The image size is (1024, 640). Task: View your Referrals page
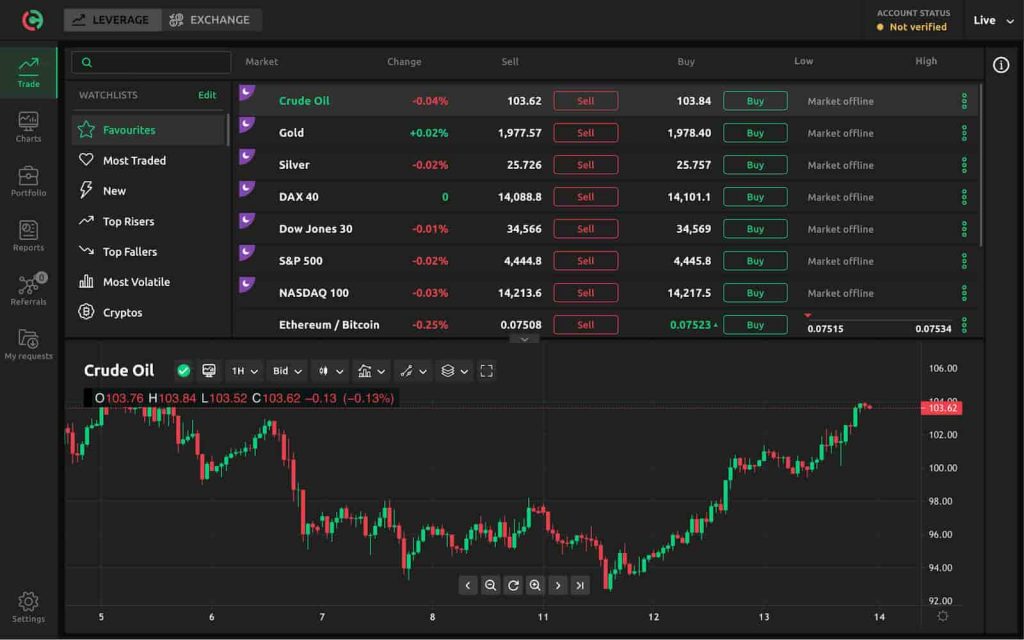29,290
